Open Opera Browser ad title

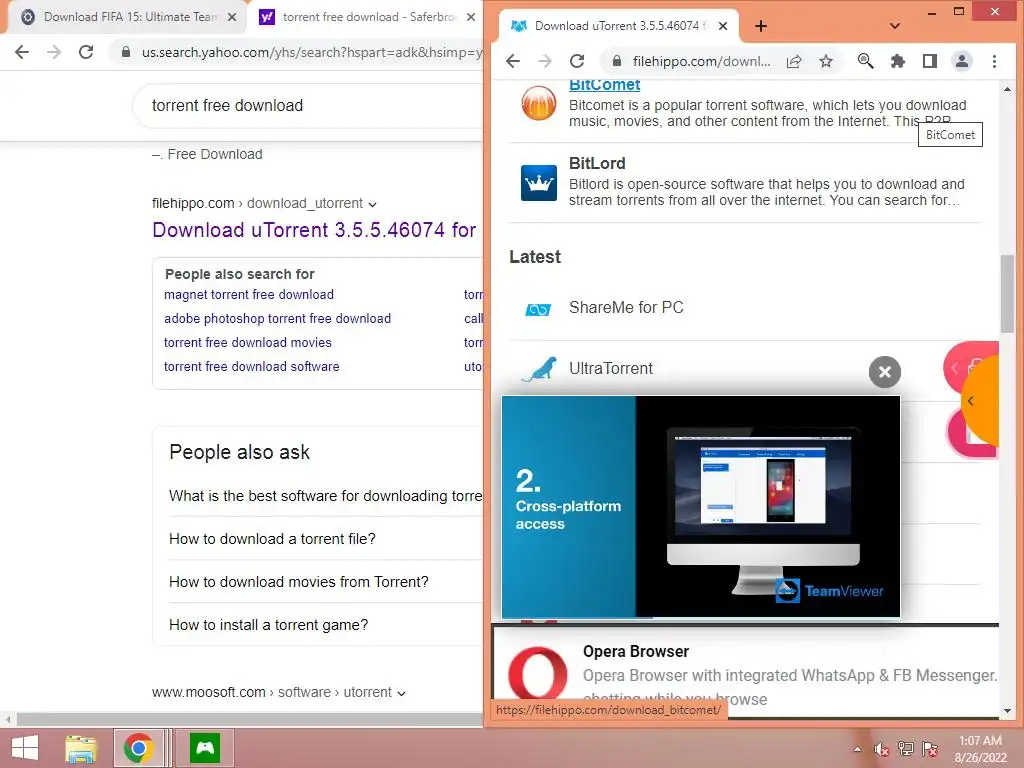[x=635, y=652]
